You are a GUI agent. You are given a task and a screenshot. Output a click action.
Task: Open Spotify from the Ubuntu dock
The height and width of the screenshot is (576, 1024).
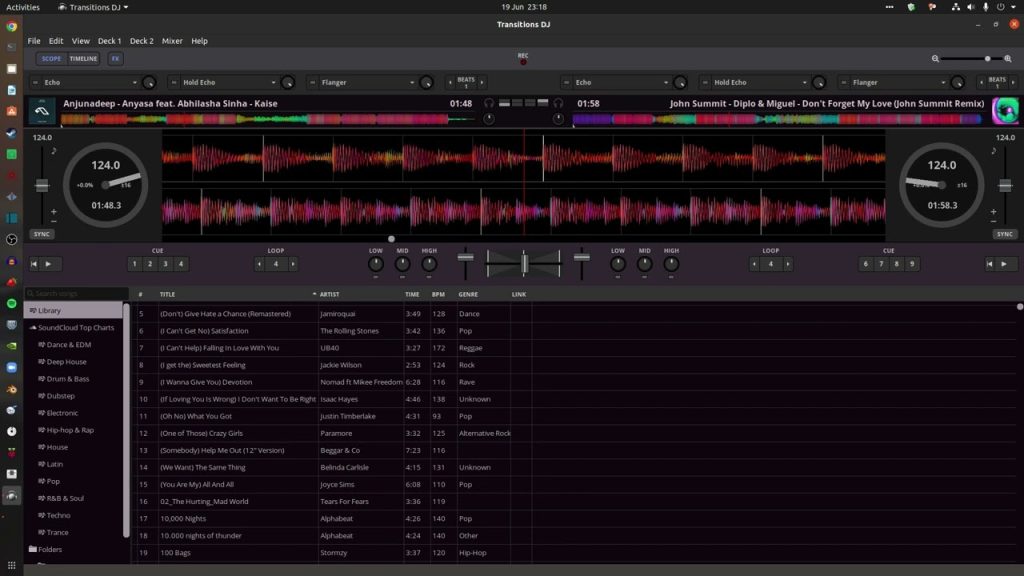(x=11, y=303)
